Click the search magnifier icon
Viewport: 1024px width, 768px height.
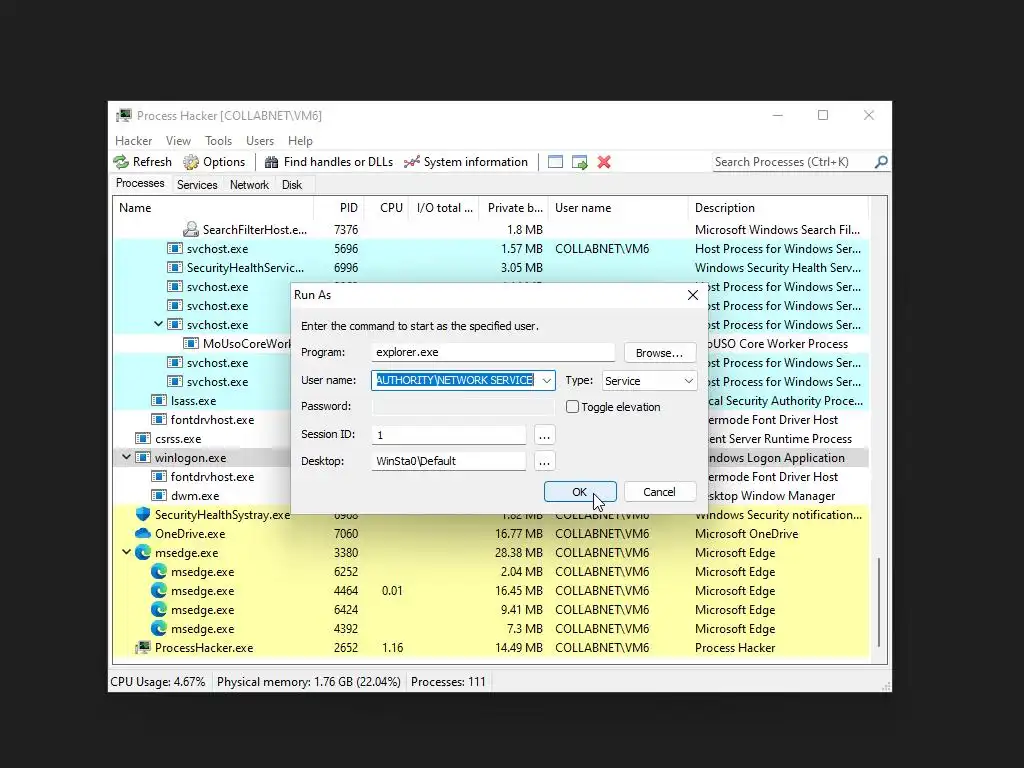click(881, 162)
